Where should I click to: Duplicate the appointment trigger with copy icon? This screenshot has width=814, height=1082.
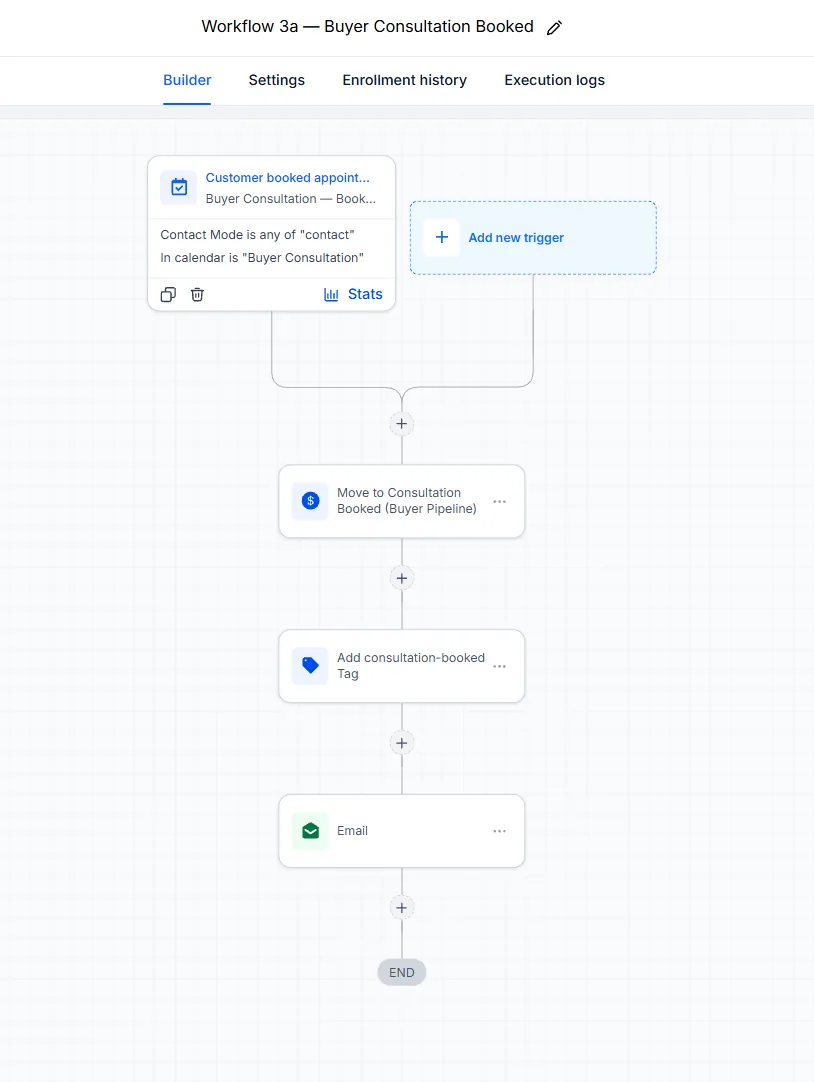(x=168, y=295)
